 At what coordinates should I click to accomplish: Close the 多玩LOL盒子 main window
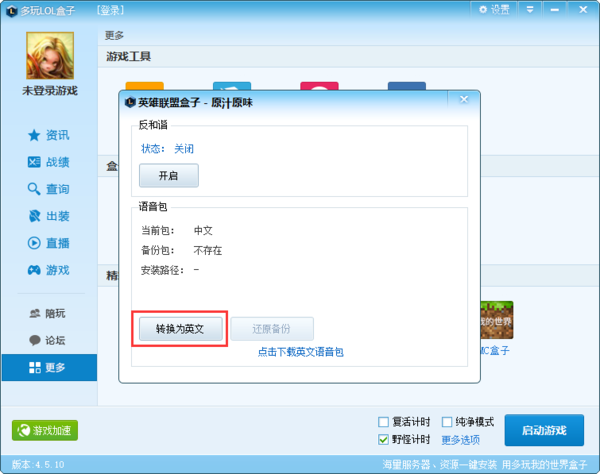point(583,10)
